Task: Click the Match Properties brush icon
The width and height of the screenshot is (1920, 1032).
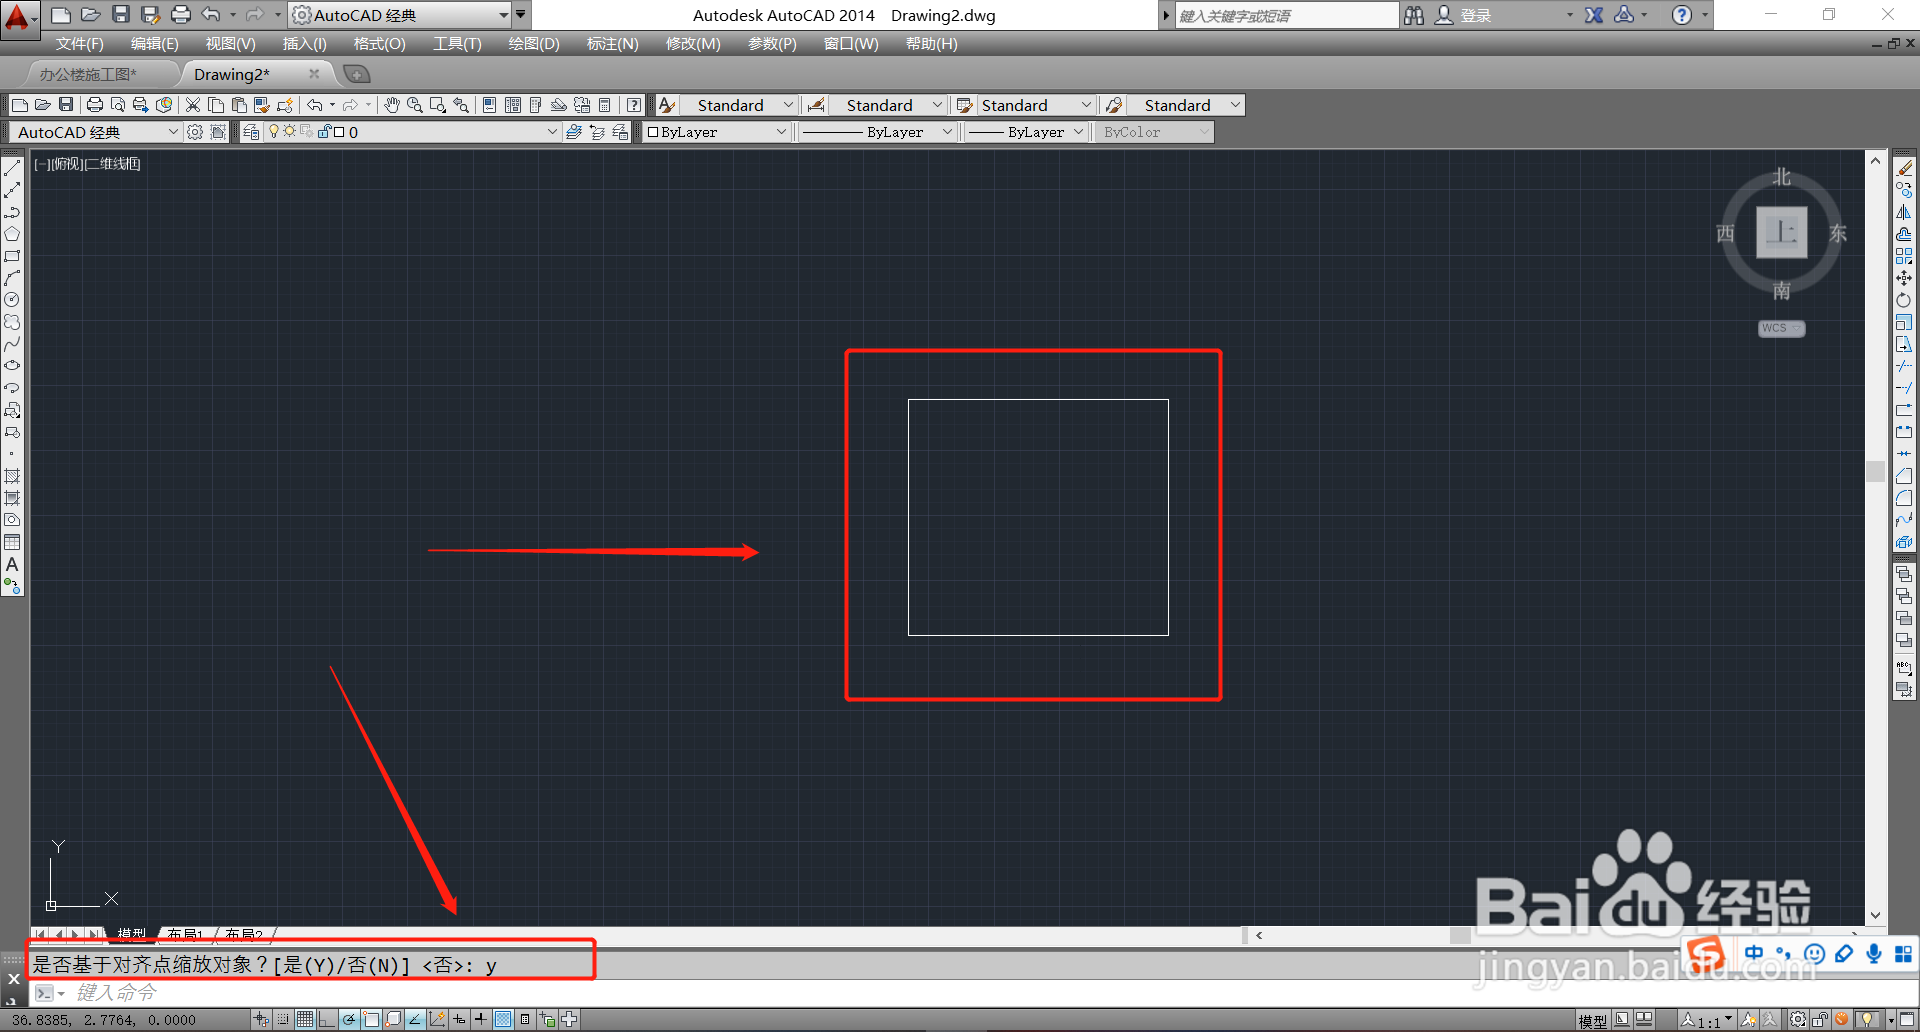Action: pos(263,105)
